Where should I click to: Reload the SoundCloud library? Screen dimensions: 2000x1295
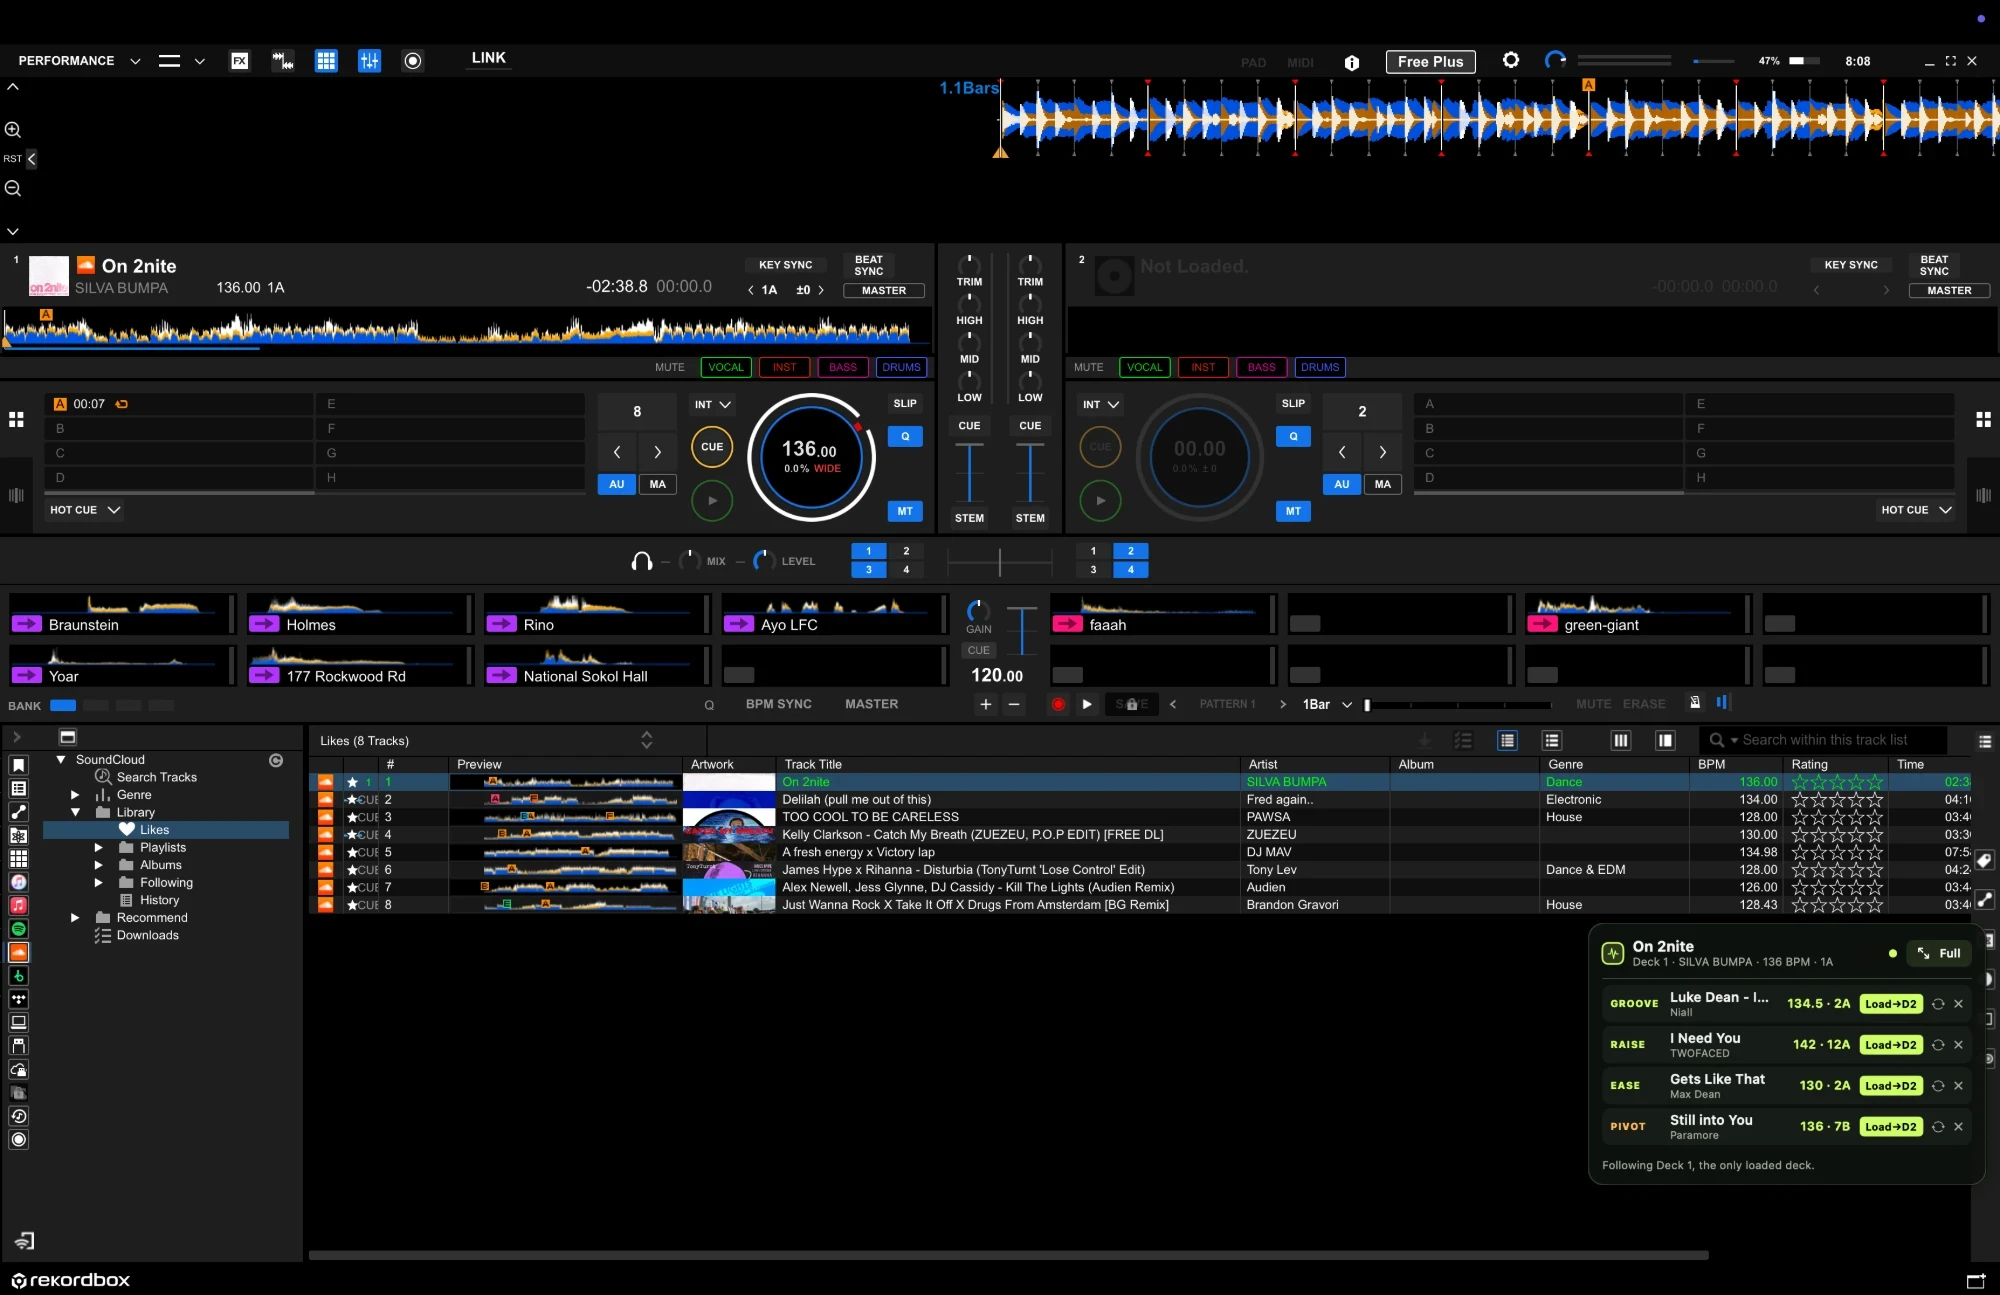(276, 760)
